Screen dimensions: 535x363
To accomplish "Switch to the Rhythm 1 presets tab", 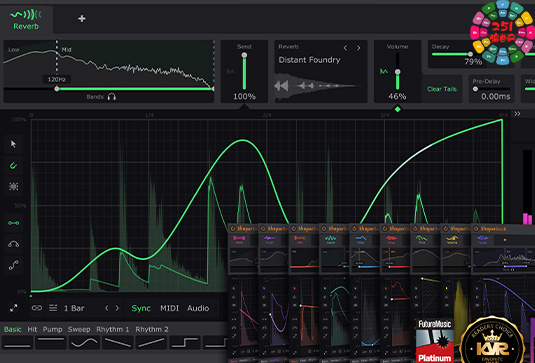I will pos(113,329).
